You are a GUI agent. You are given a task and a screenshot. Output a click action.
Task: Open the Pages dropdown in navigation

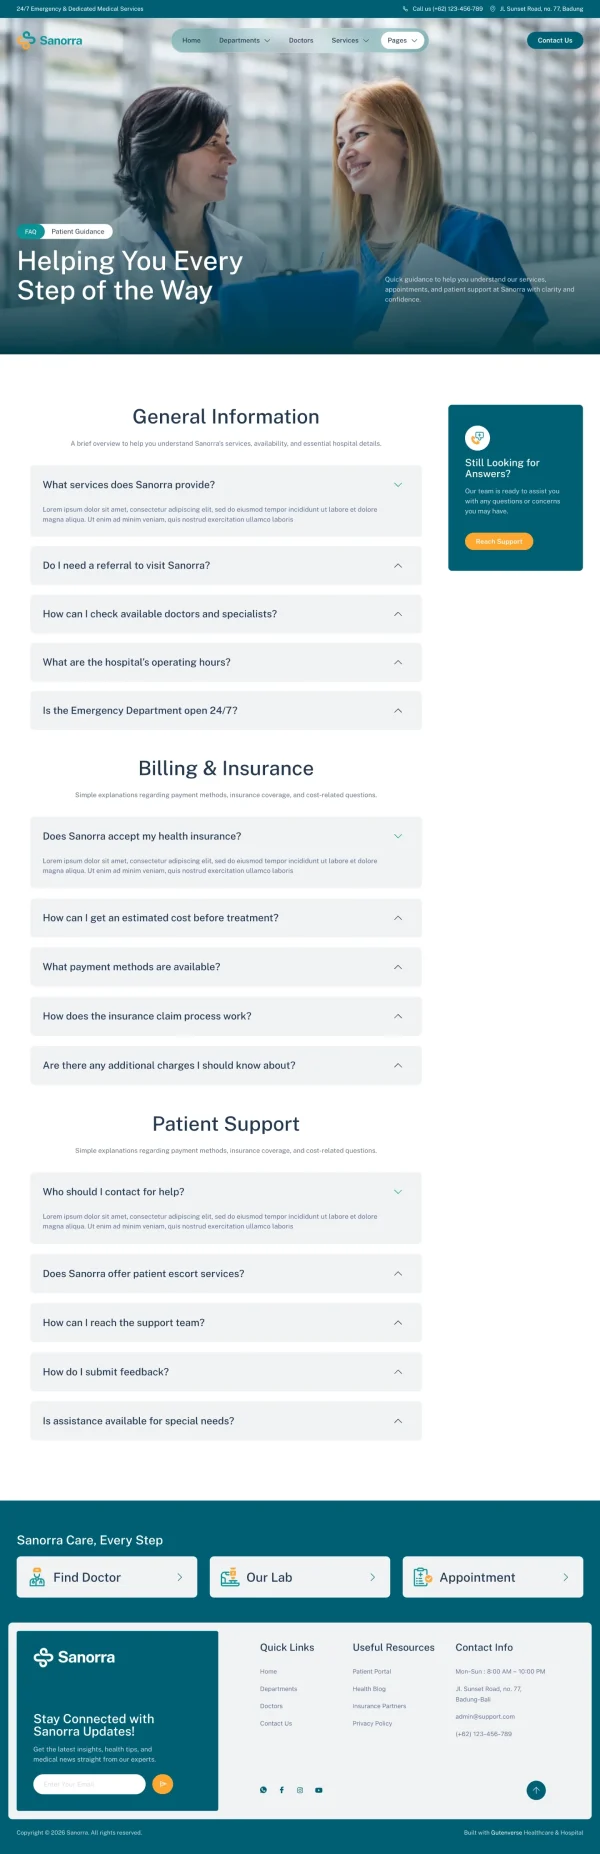pyautogui.click(x=402, y=41)
